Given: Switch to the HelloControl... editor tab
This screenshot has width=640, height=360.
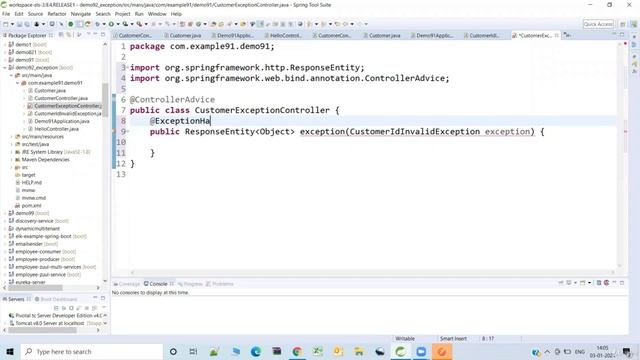Looking at the screenshot, I should click(285, 36).
